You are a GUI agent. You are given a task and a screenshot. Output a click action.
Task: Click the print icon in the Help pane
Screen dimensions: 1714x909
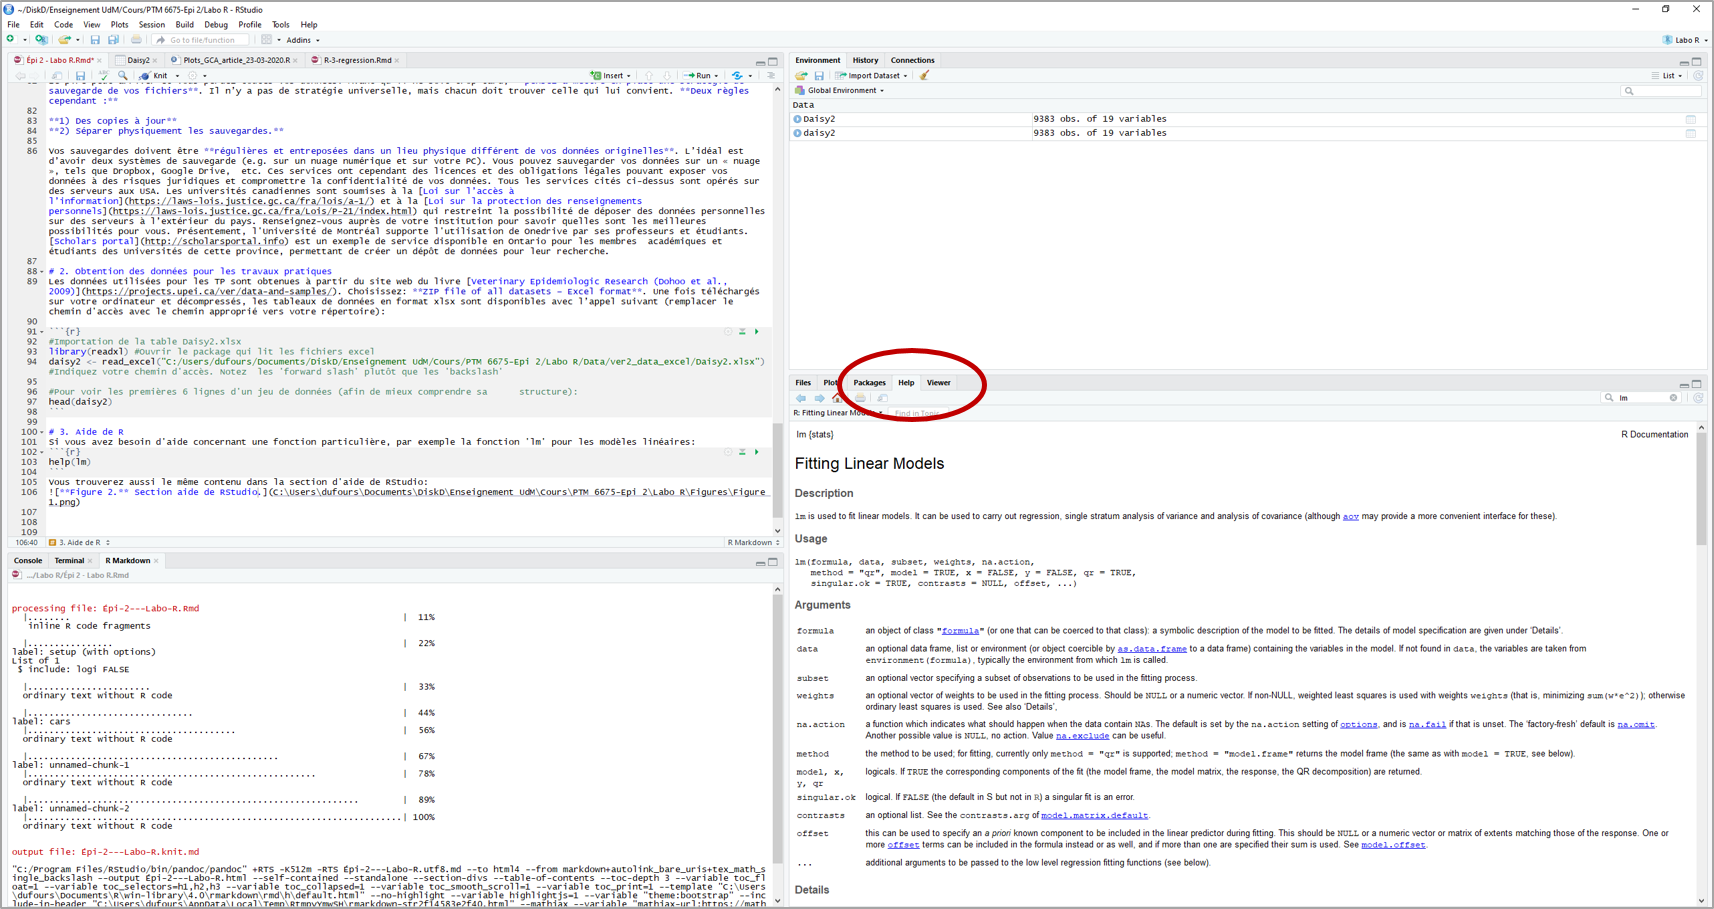point(859,398)
